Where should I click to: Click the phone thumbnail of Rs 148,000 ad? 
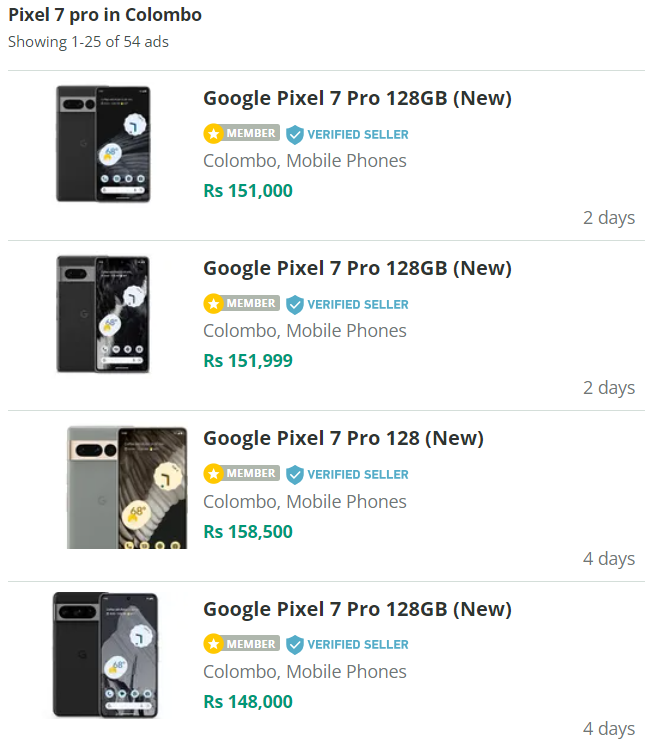pos(105,655)
